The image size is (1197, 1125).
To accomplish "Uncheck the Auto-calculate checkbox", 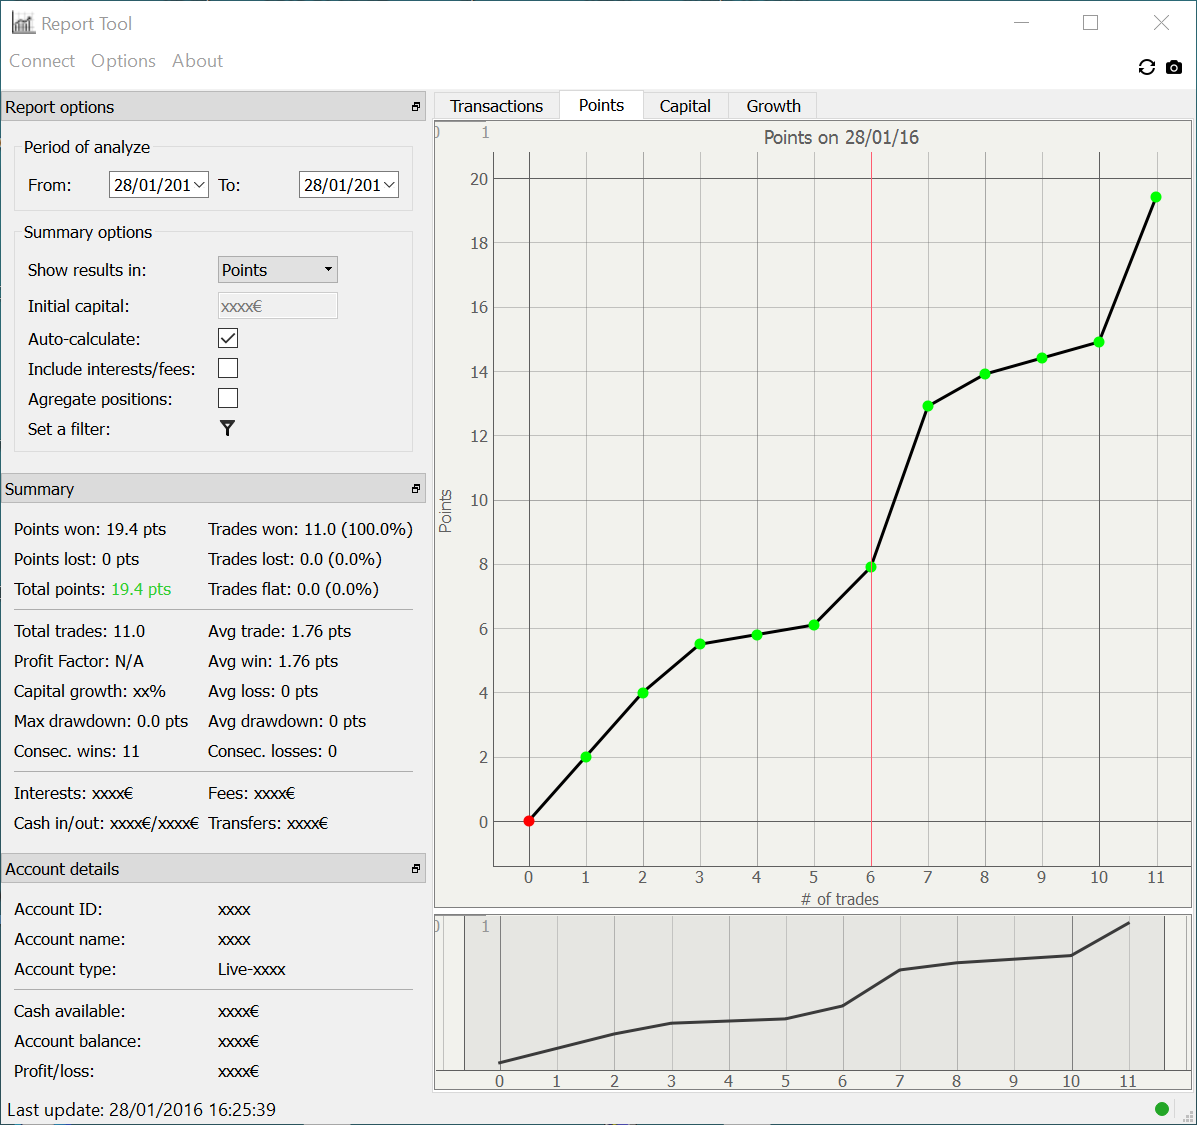I will (228, 339).
